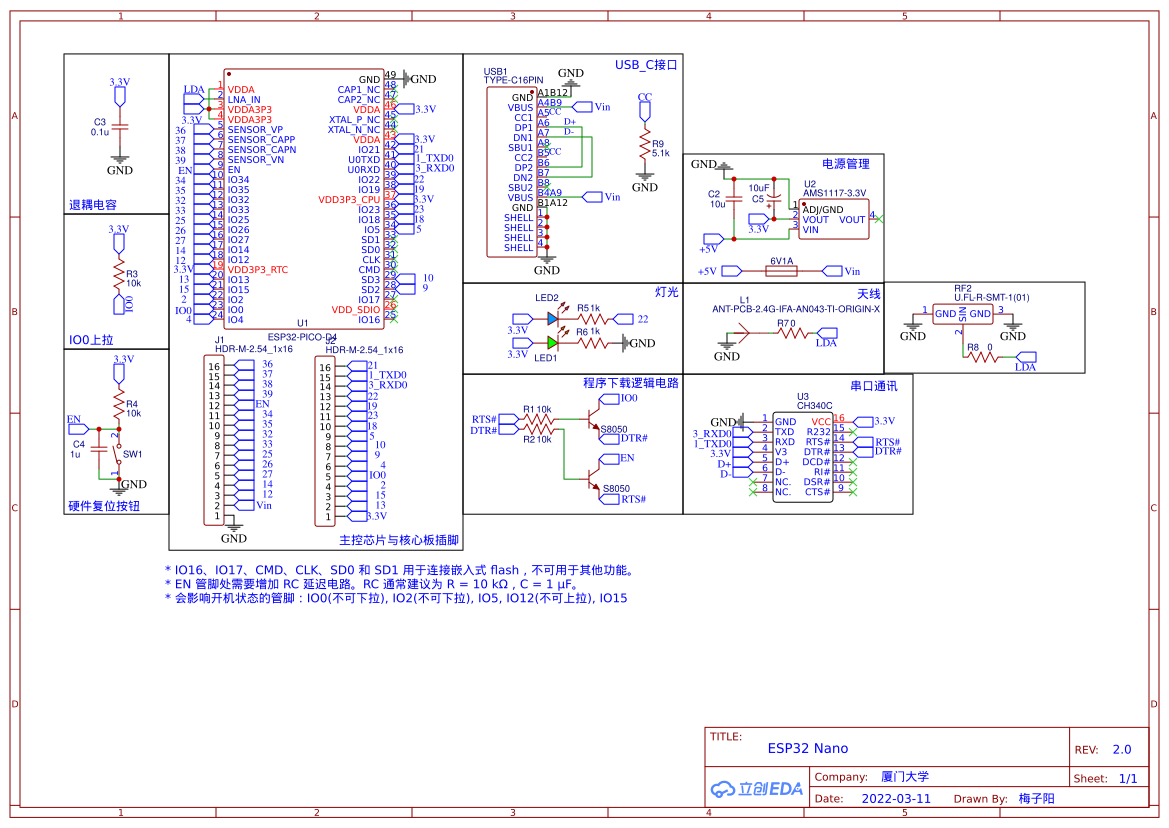Click the drawn-by name 梅子阳
Screen dimensions: 1169x828
click(x=1036, y=799)
